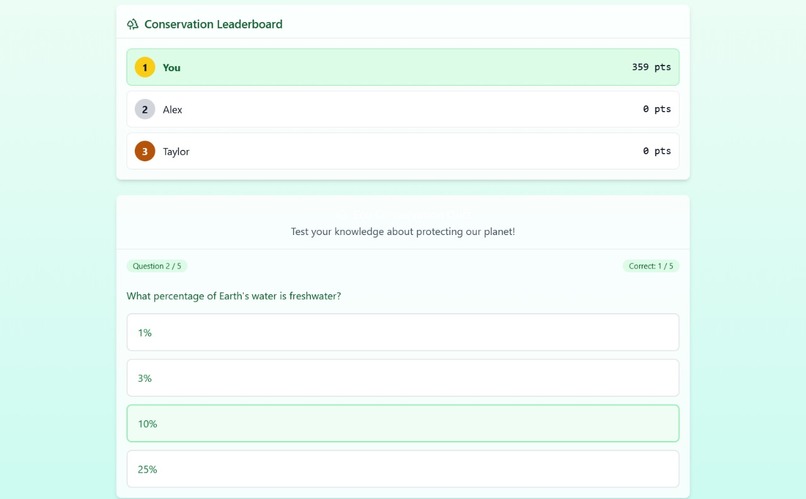Open the You leaderboard row
This screenshot has height=499, width=806.
[x=403, y=67]
